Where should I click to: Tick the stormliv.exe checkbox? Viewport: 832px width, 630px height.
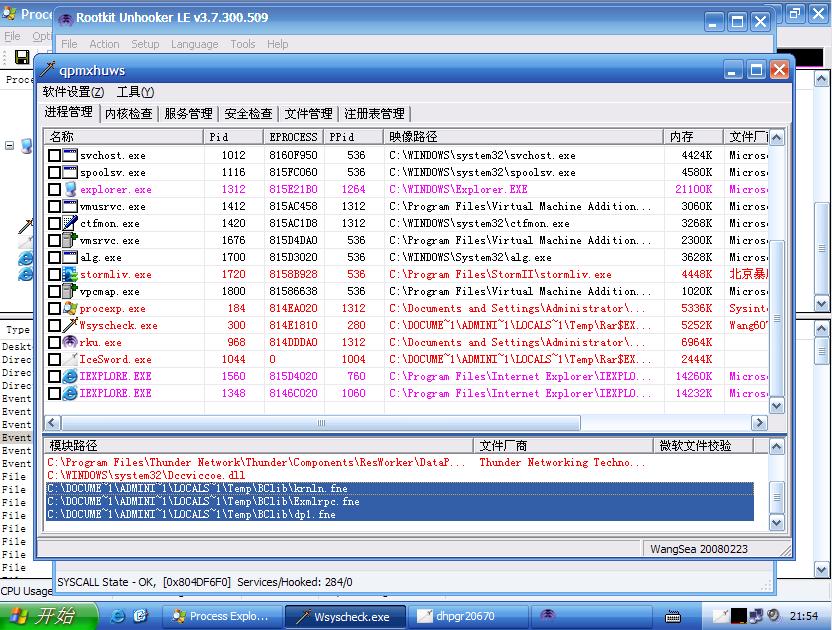point(54,274)
